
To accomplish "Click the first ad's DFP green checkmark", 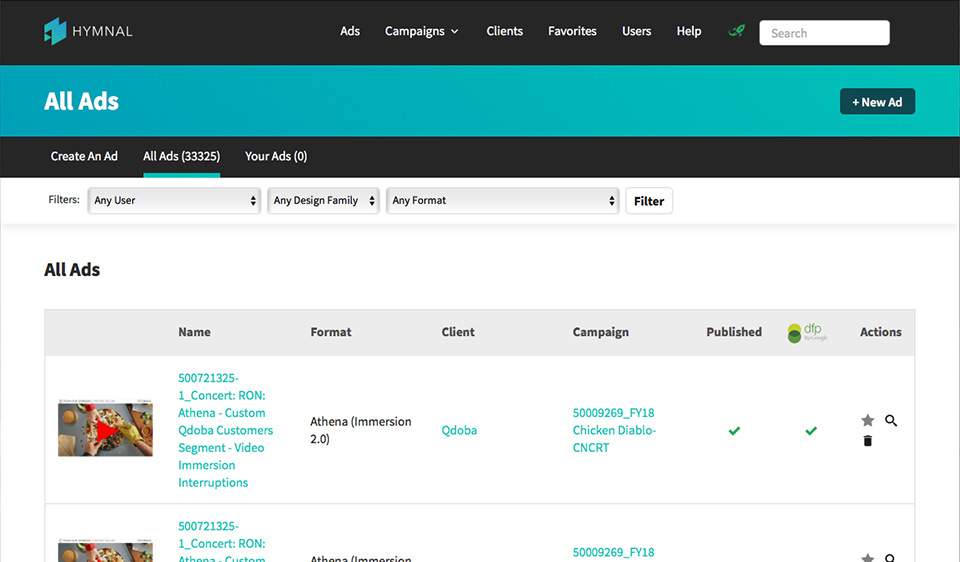I will click(x=811, y=431).
